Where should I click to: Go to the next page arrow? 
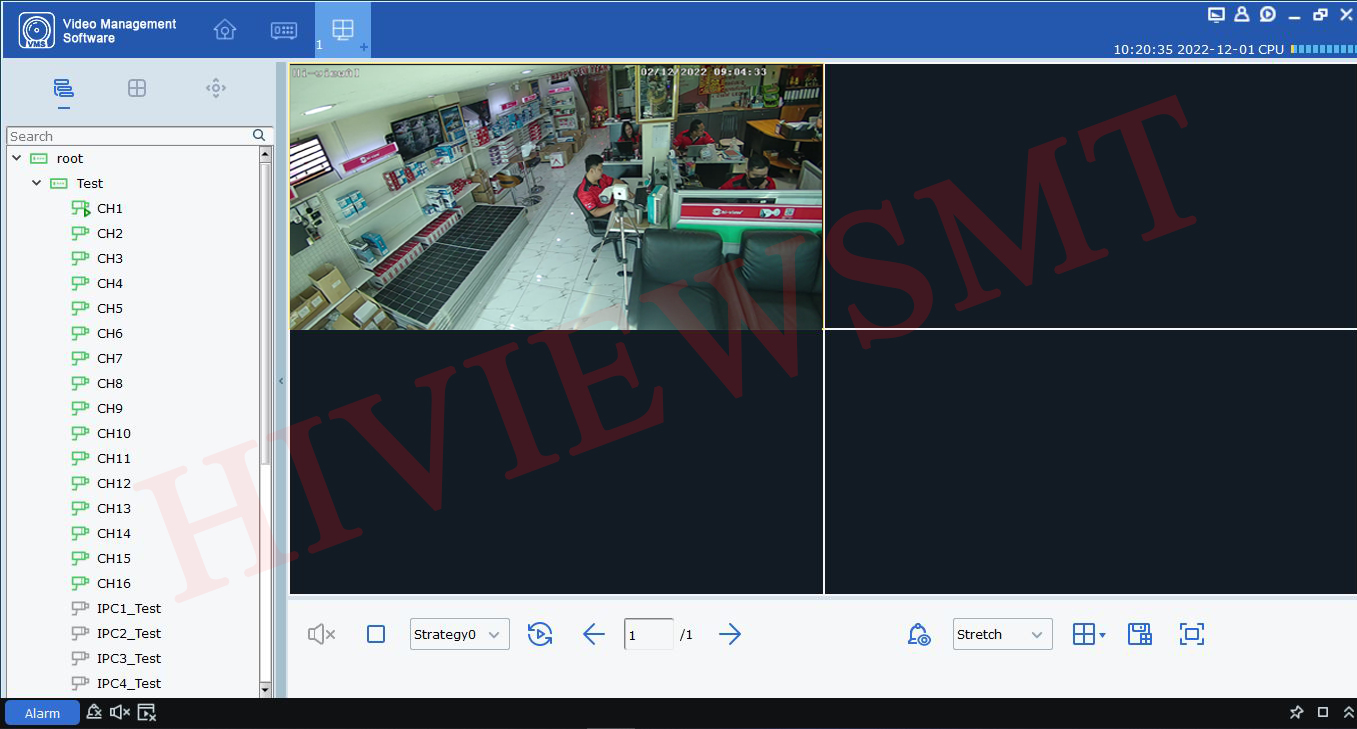[730, 634]
